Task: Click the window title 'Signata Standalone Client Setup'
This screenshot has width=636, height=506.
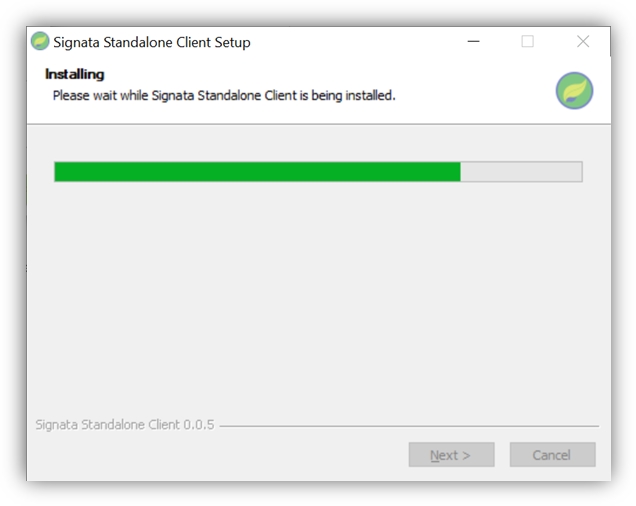Action: [152, 42]
